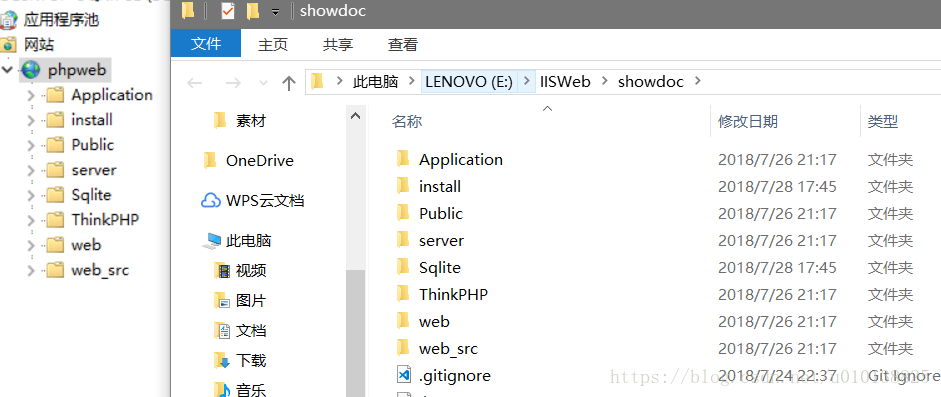Click the new folder icon in title bar
Screen dimensions: 941x397
click(253, 11)
